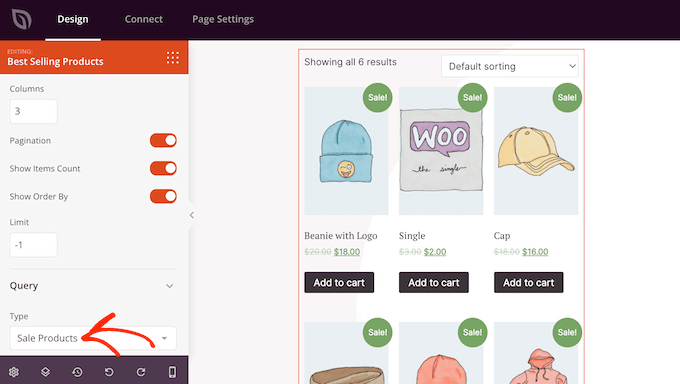Image resolution: width=680 pixels, height=384 pixels.
Task: Open the Type Sale Products dropdown
Action: coord(93,338)
